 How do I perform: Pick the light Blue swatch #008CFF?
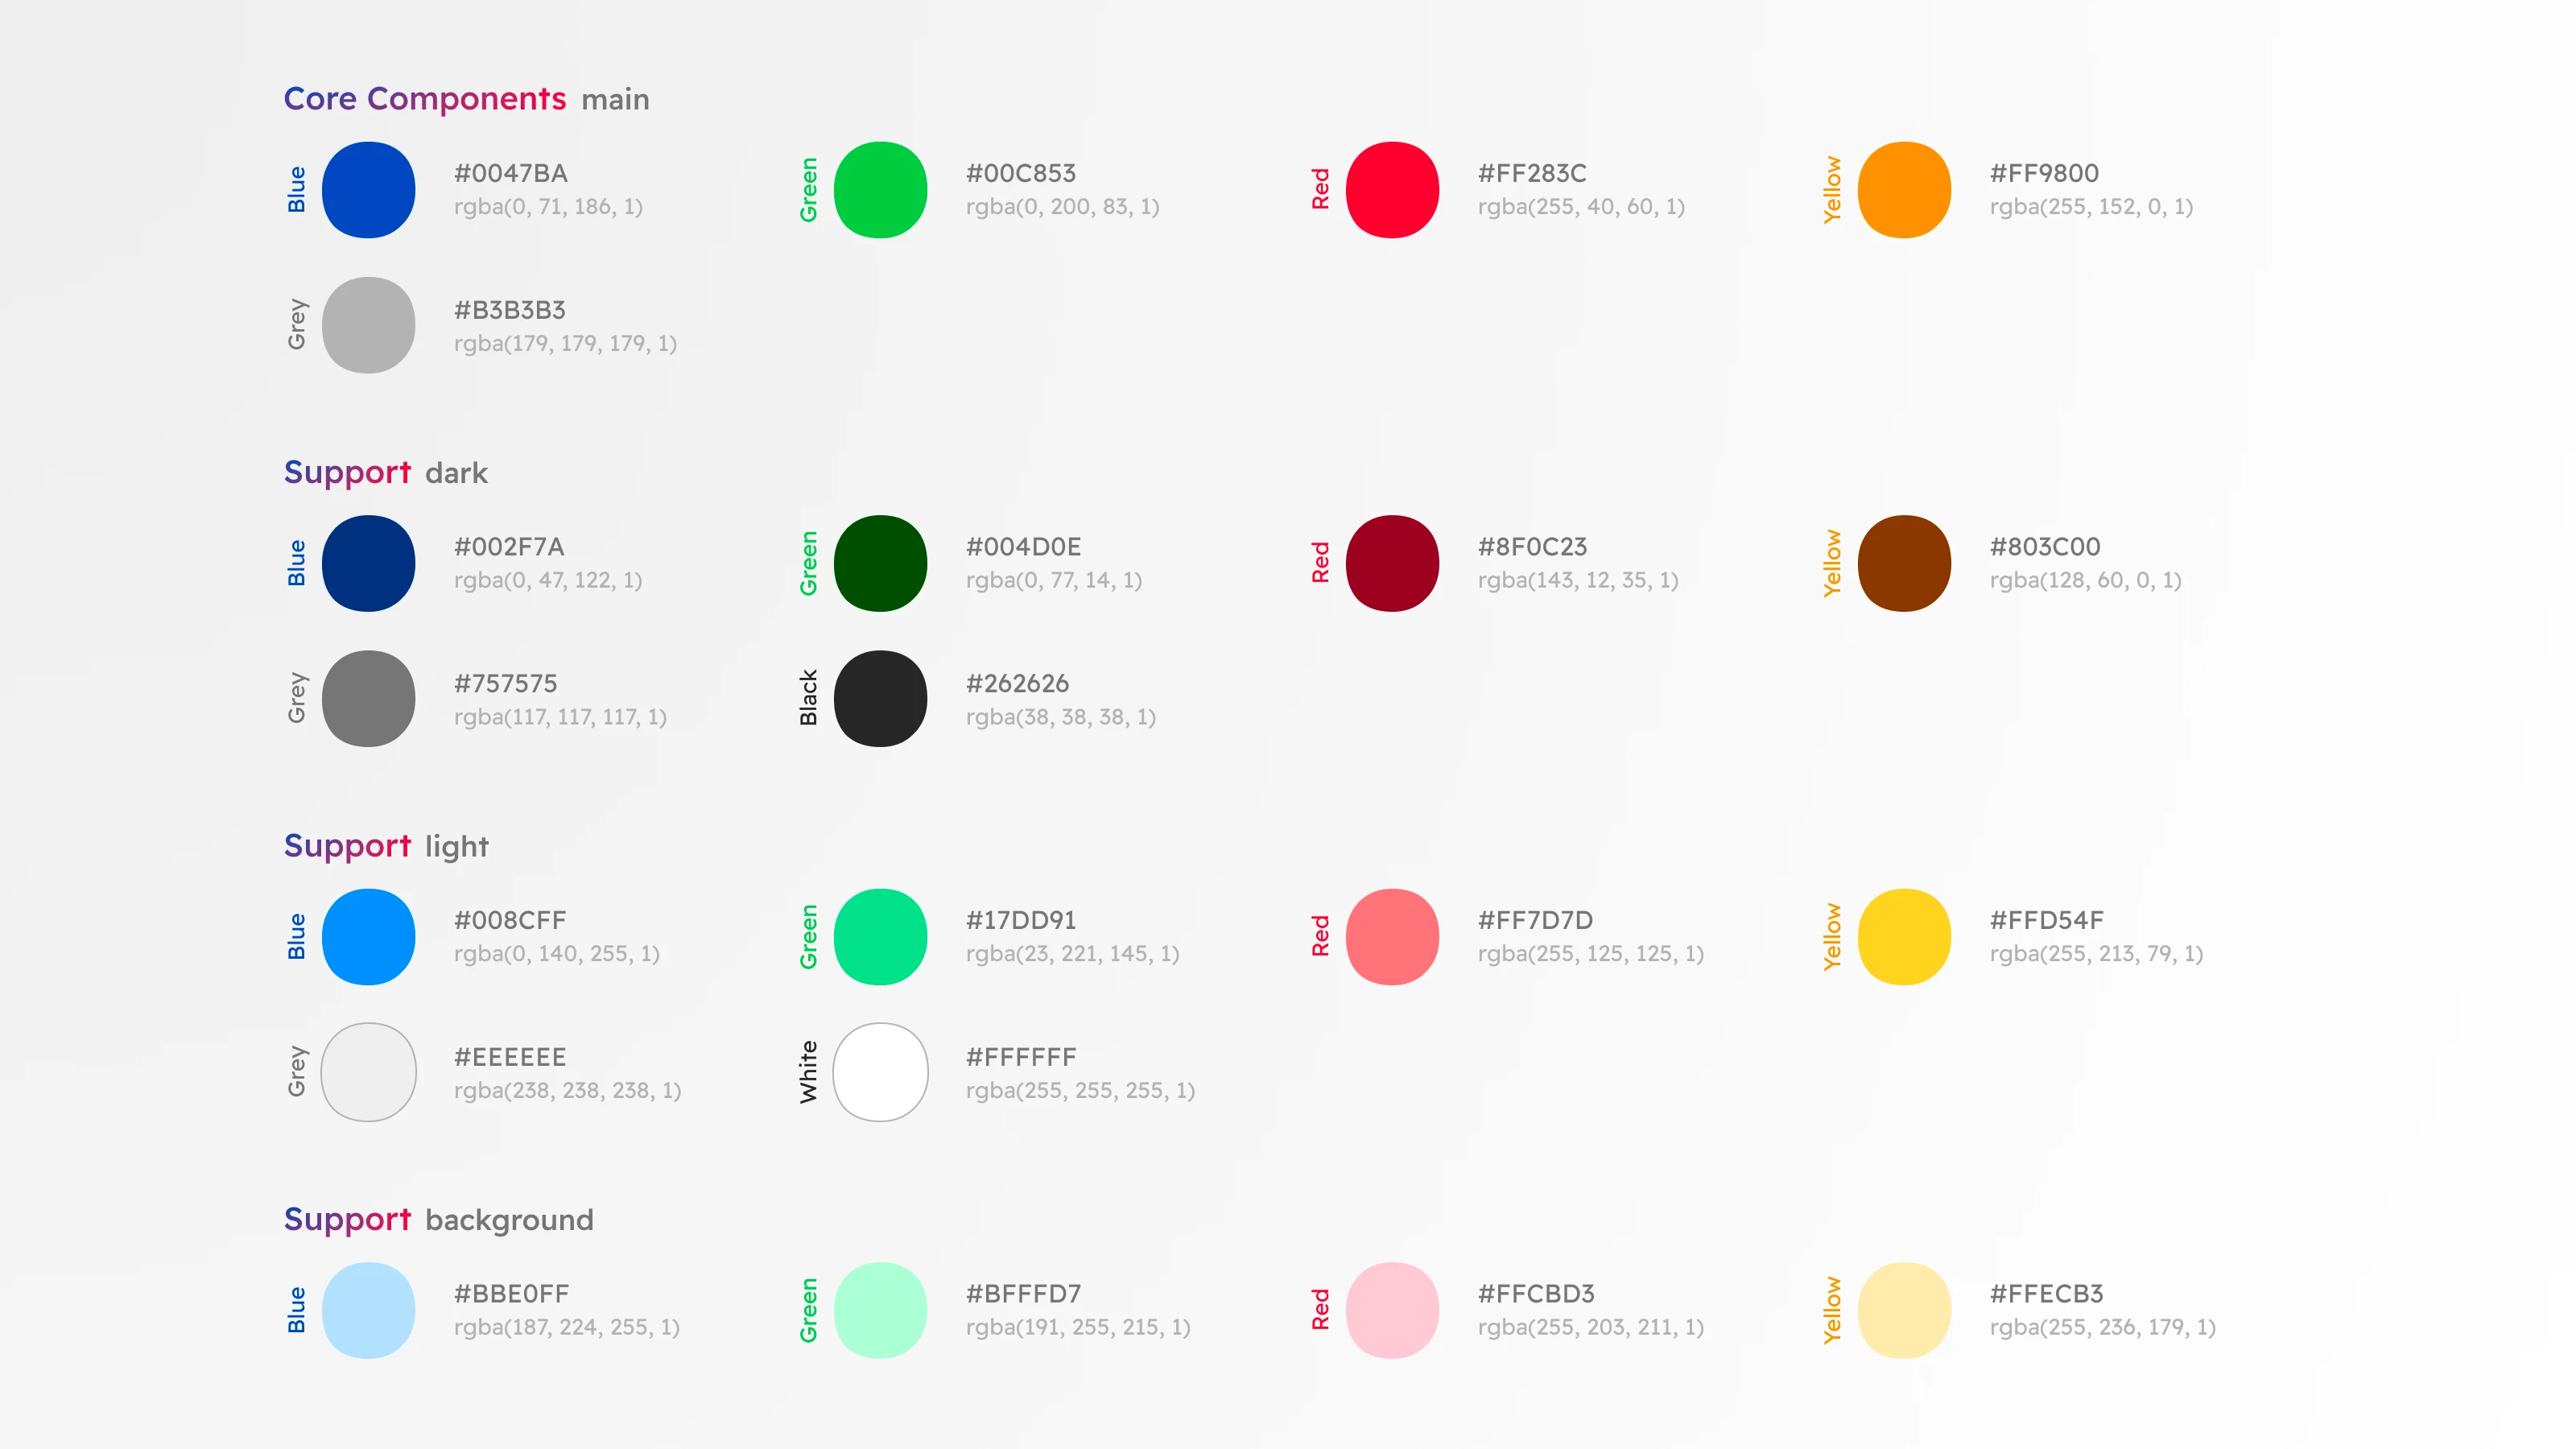pyautogui.click(x=368, y=937)
